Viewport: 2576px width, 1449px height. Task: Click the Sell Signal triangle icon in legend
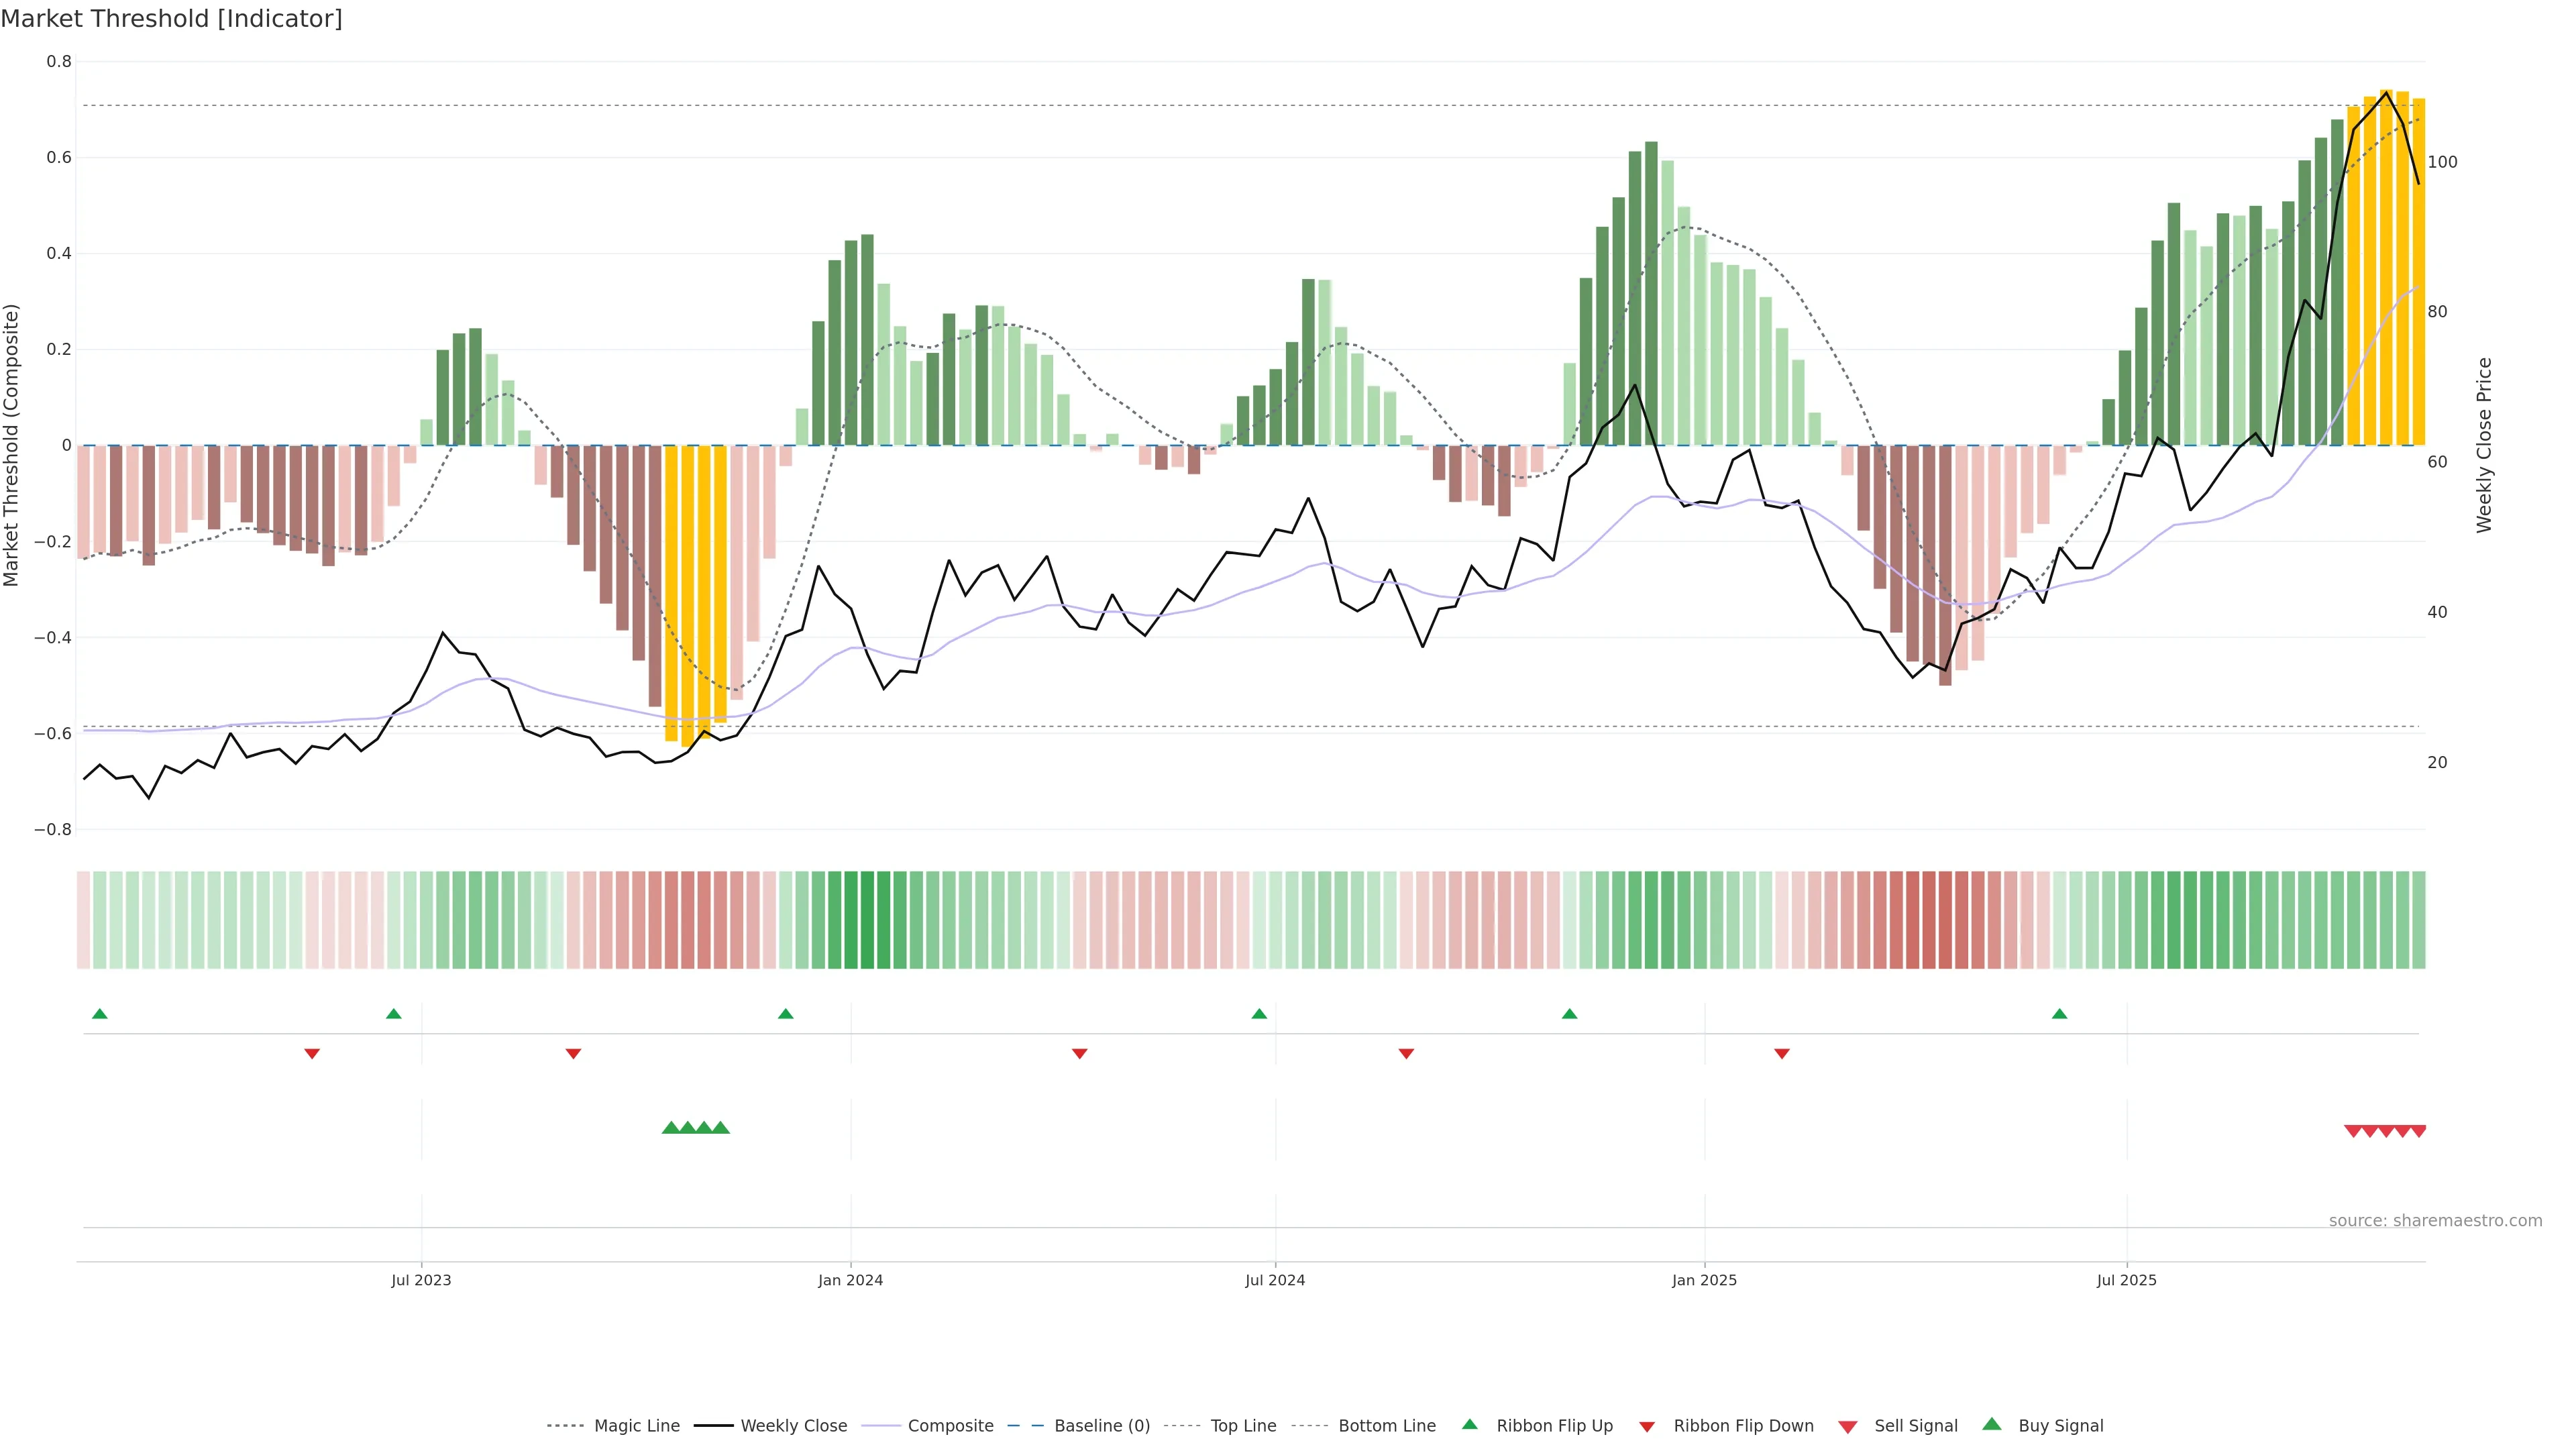(x=1848, y=1426)
